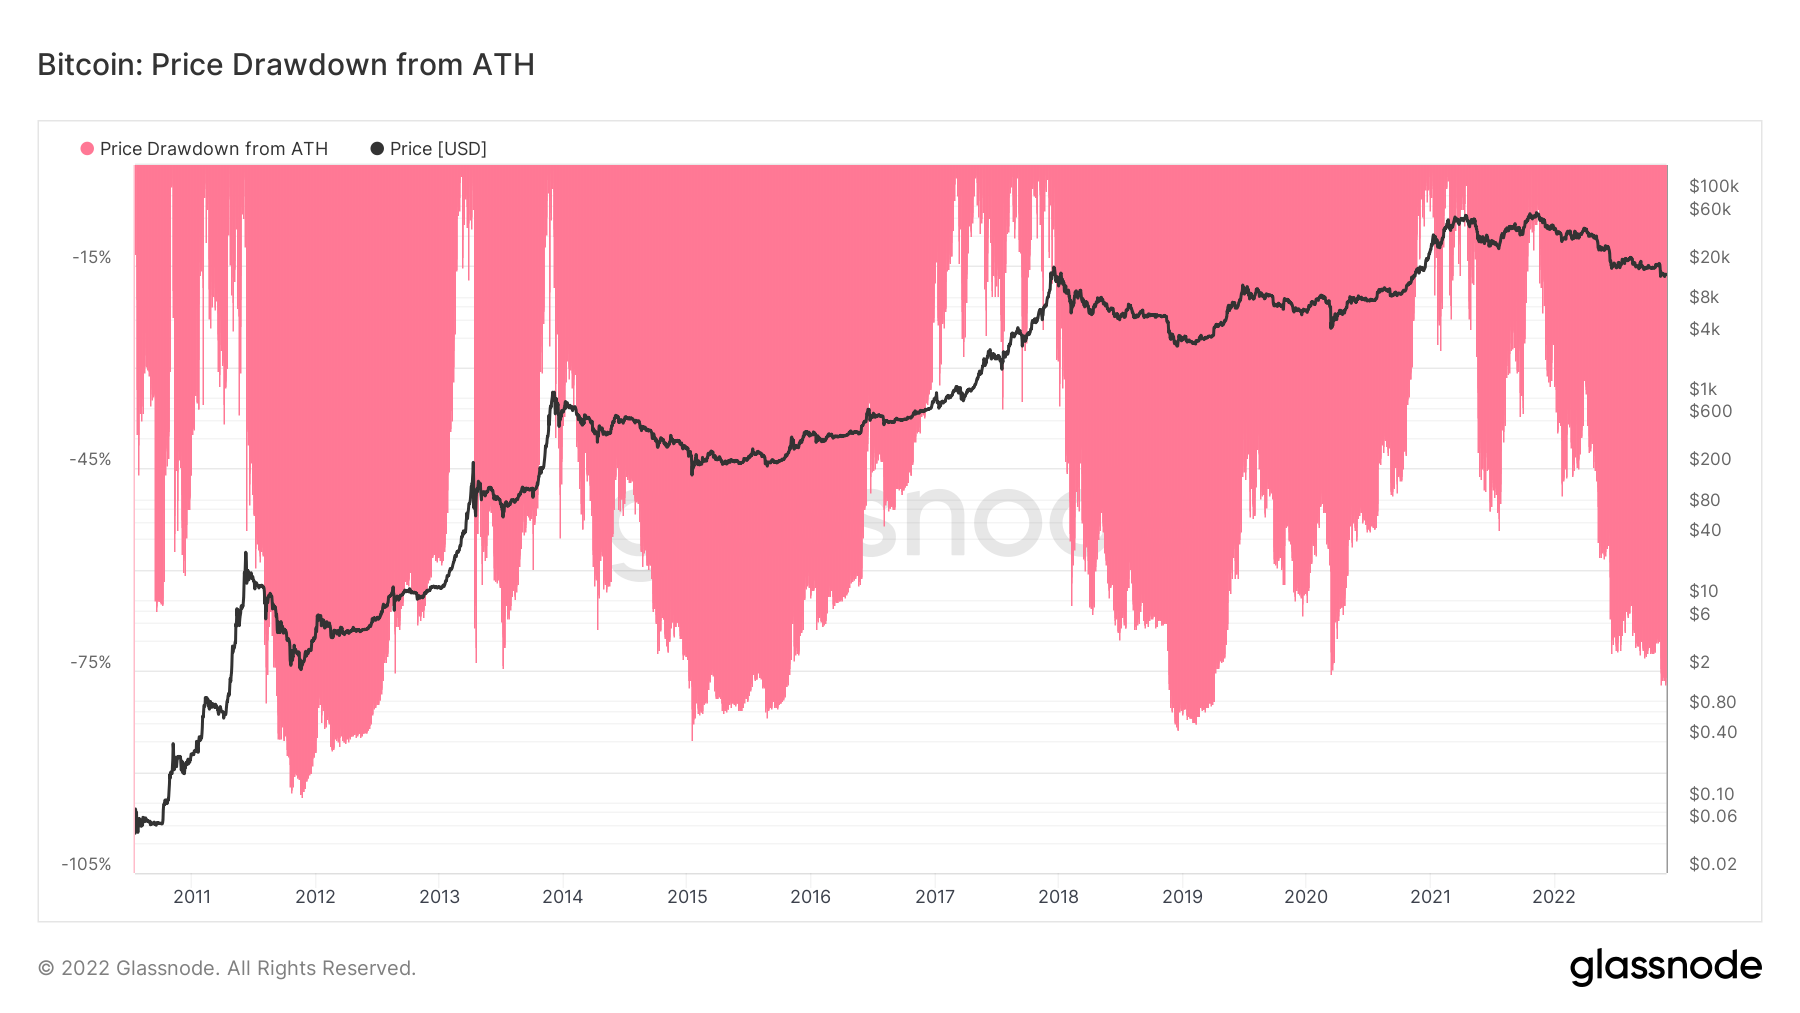The height and width of the screenshot is (1013, 1800).
Task: Click the -105% left axis label
Action: coord(87,864)
